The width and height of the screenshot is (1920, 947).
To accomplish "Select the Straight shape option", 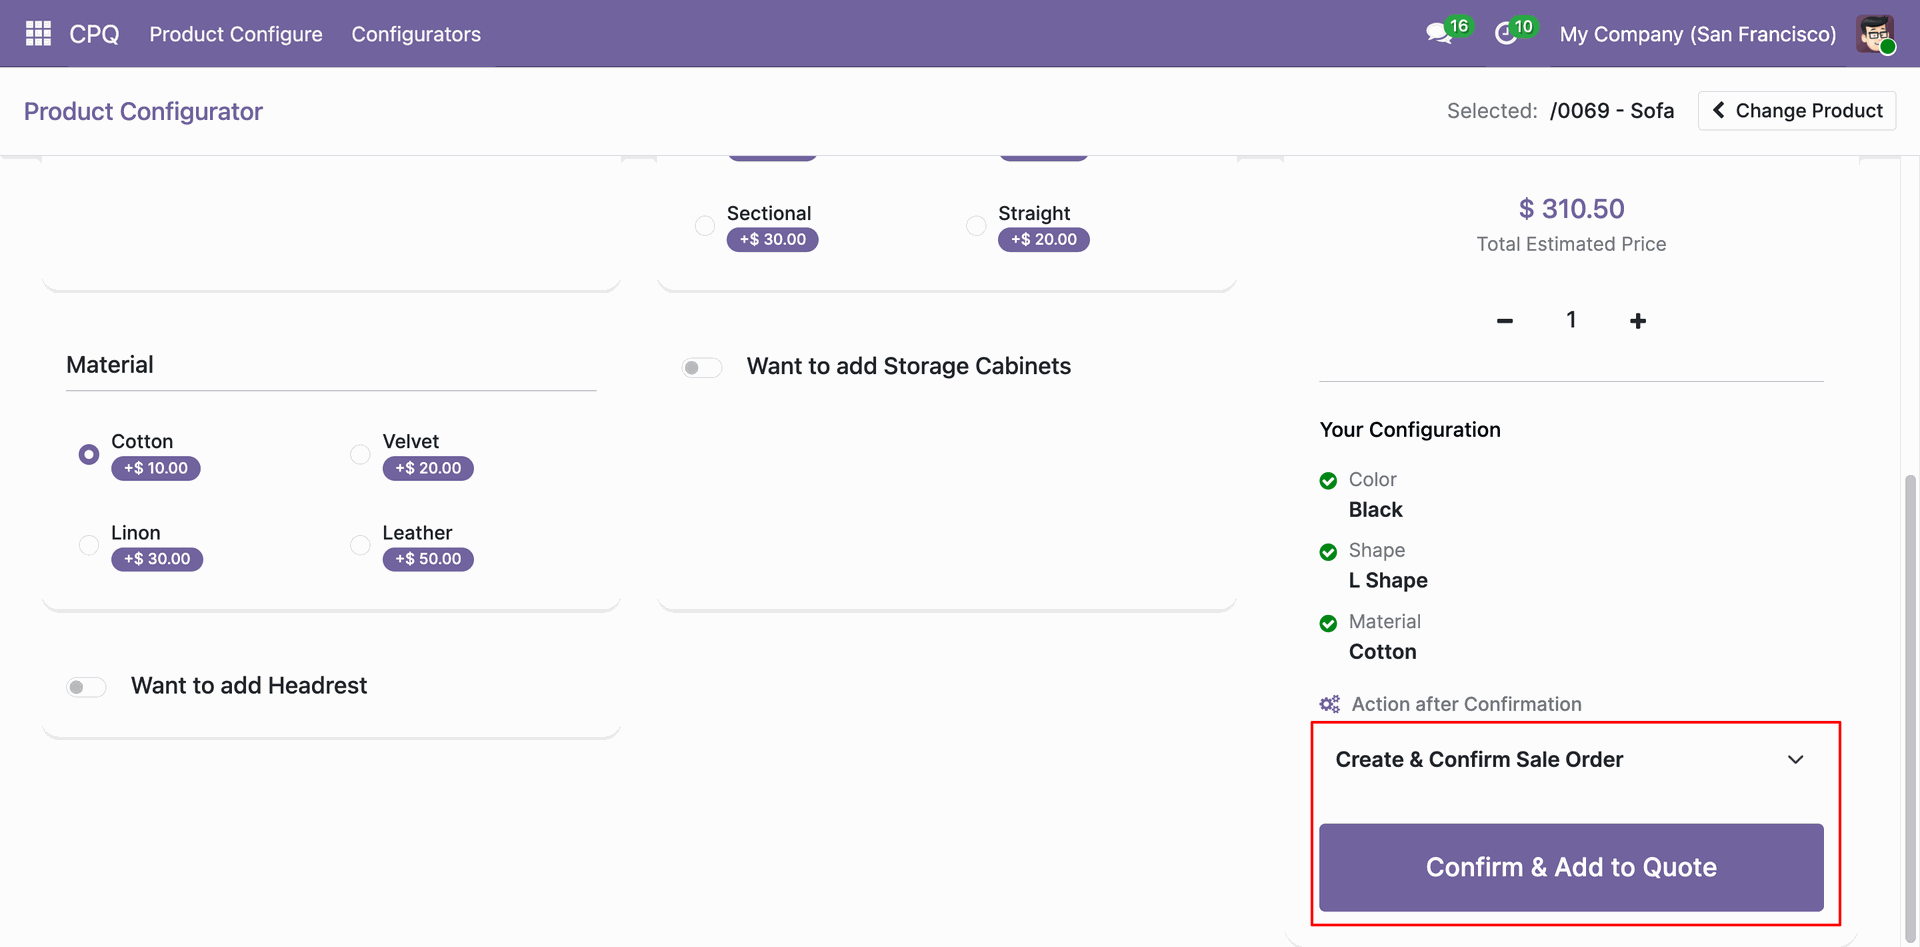I will (x=976, y=226).
